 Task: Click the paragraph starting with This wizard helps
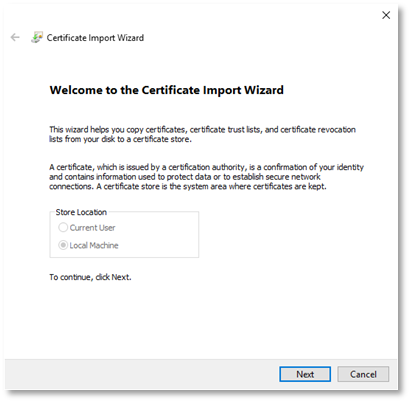[202, 134]
